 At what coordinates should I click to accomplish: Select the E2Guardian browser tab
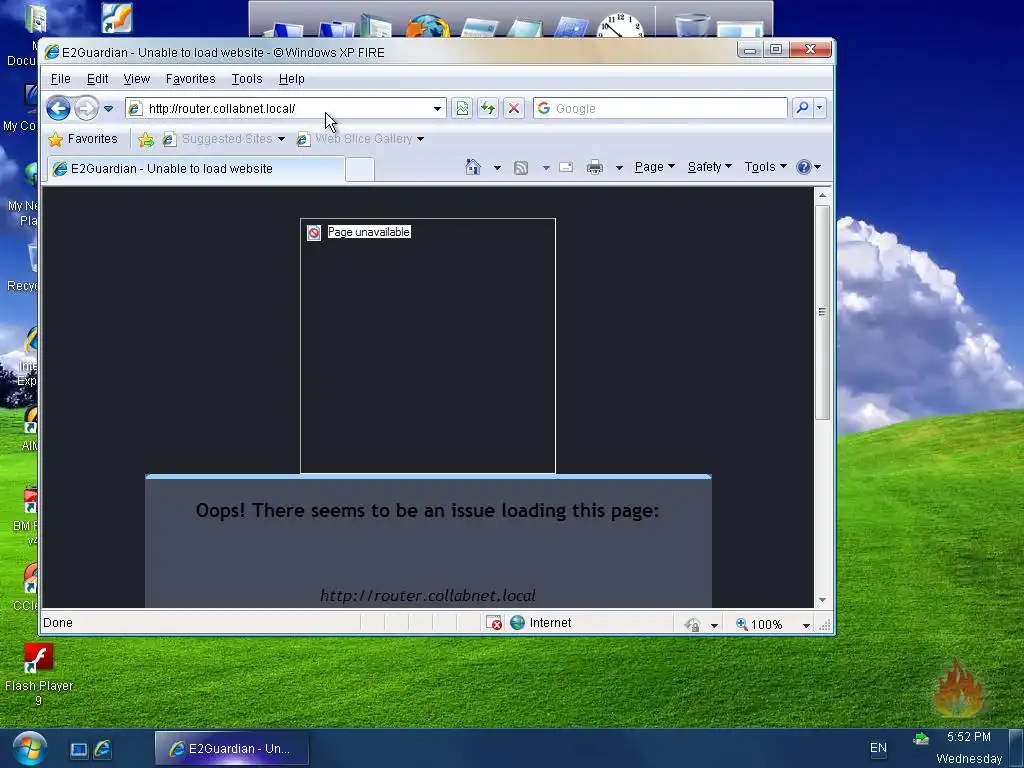(196, 168)
